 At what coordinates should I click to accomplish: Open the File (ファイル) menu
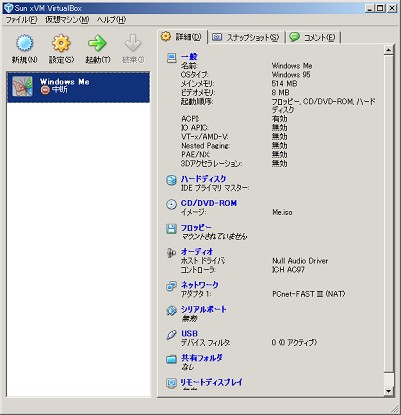[x=21, y=20]
